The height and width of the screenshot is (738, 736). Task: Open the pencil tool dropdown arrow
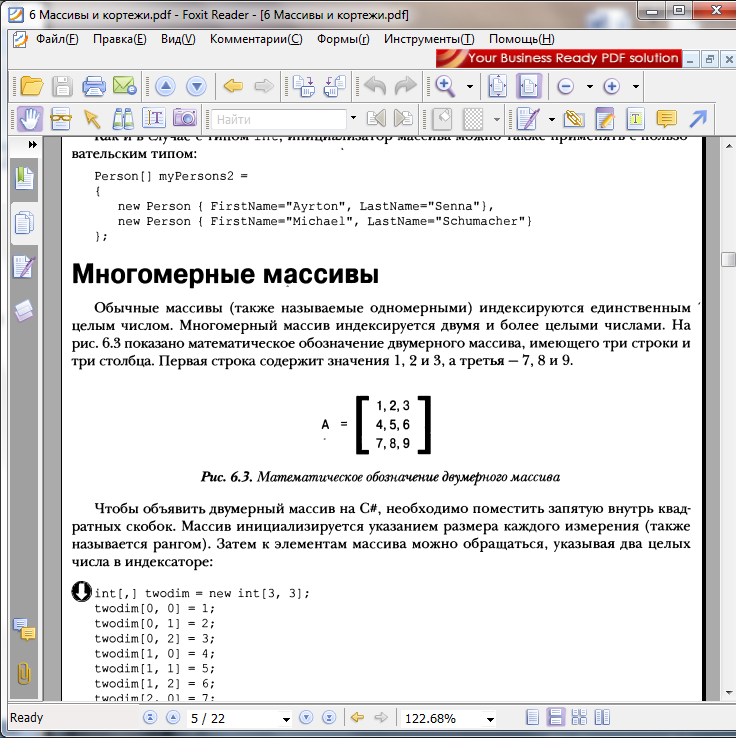552,119
